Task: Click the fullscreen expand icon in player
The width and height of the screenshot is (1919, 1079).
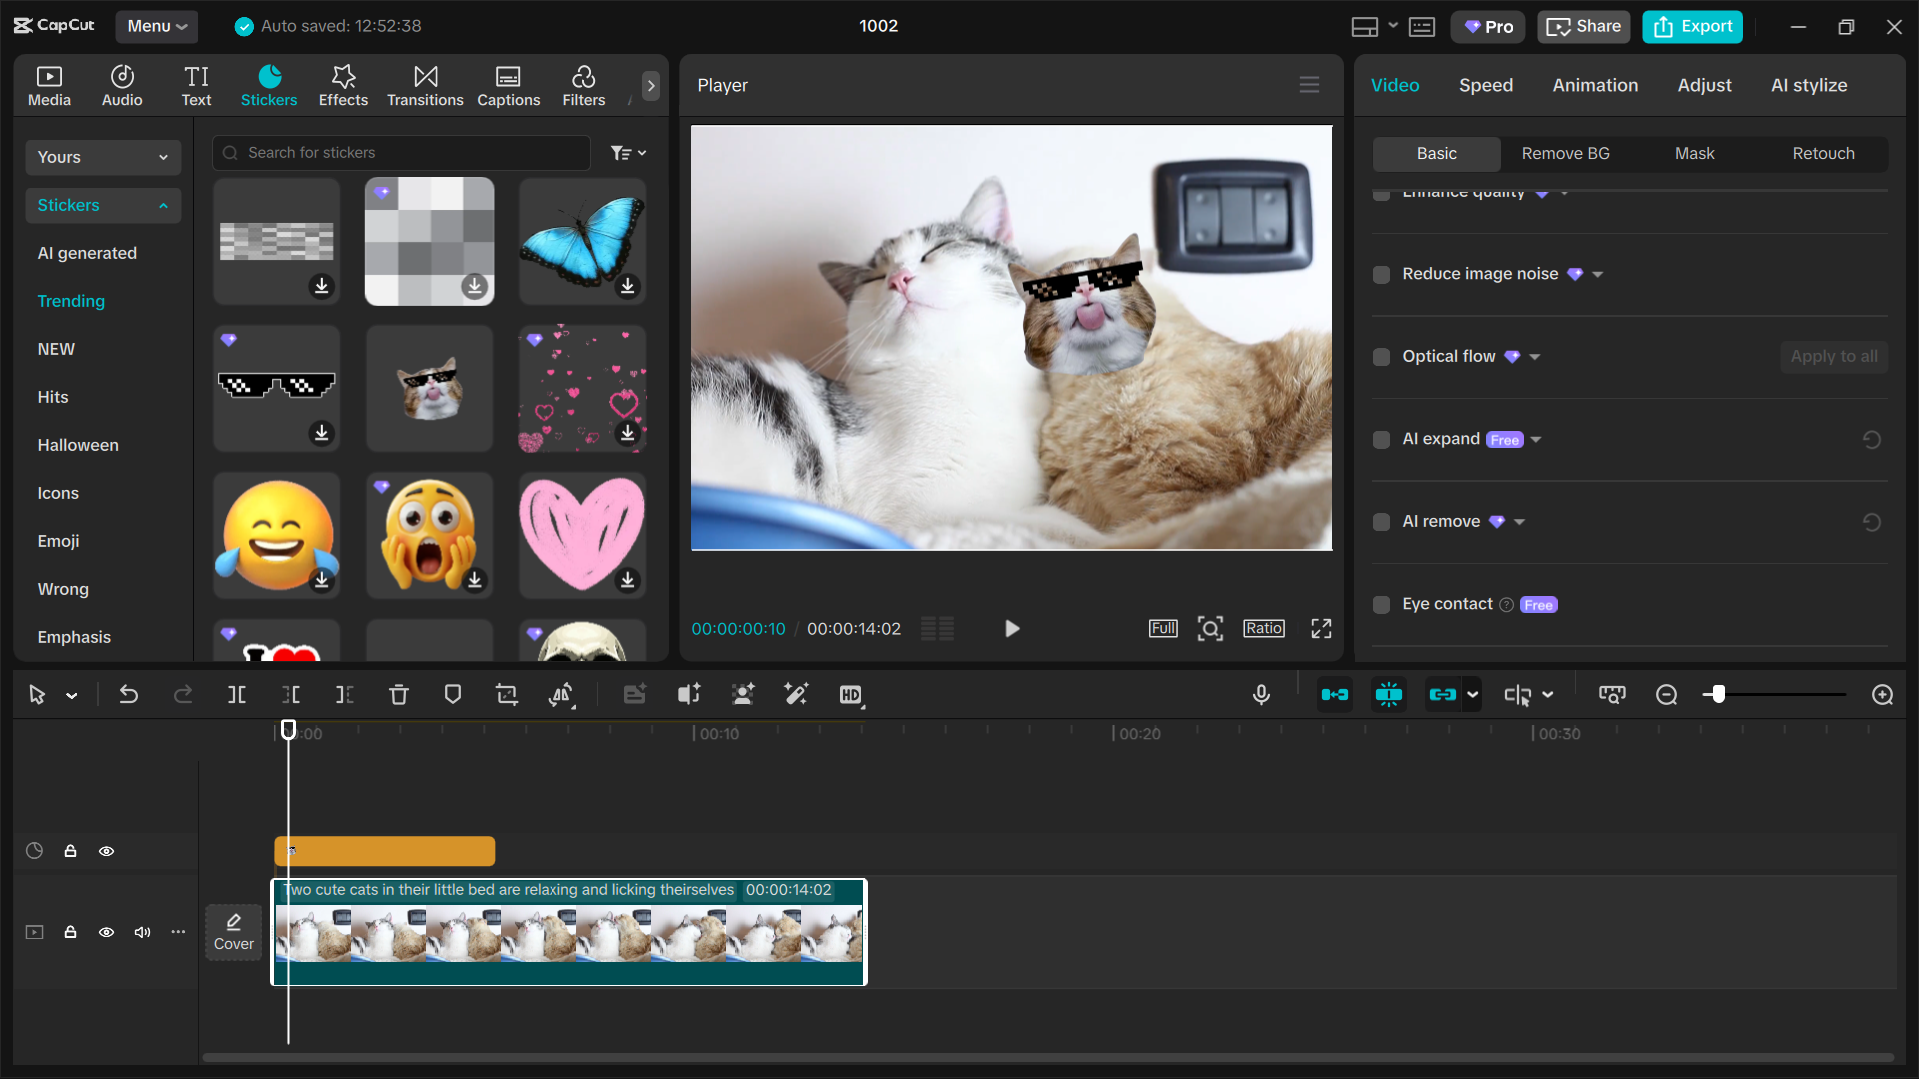Action: tap(1321, 629)
